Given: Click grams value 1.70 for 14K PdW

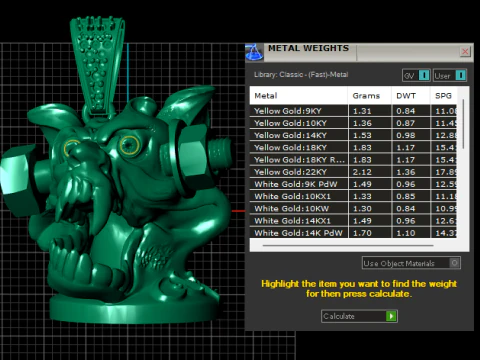Looking at the screenshot, I should click(362, 233).
